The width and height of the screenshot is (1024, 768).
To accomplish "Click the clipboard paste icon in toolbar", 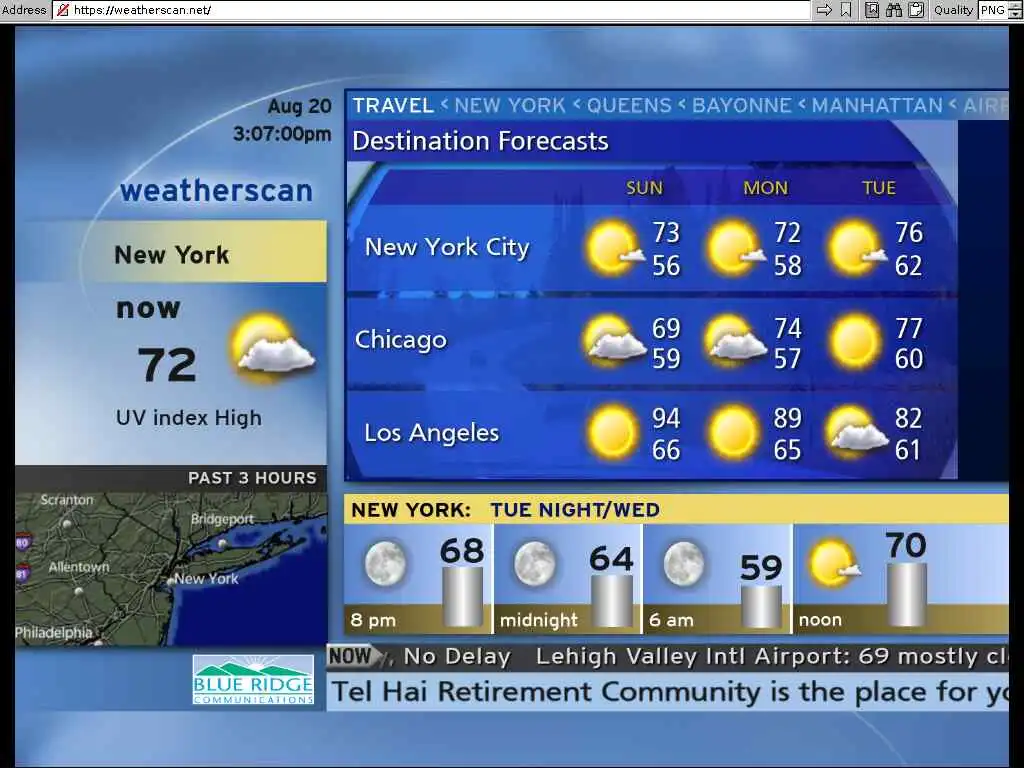I will coord(916,10).
